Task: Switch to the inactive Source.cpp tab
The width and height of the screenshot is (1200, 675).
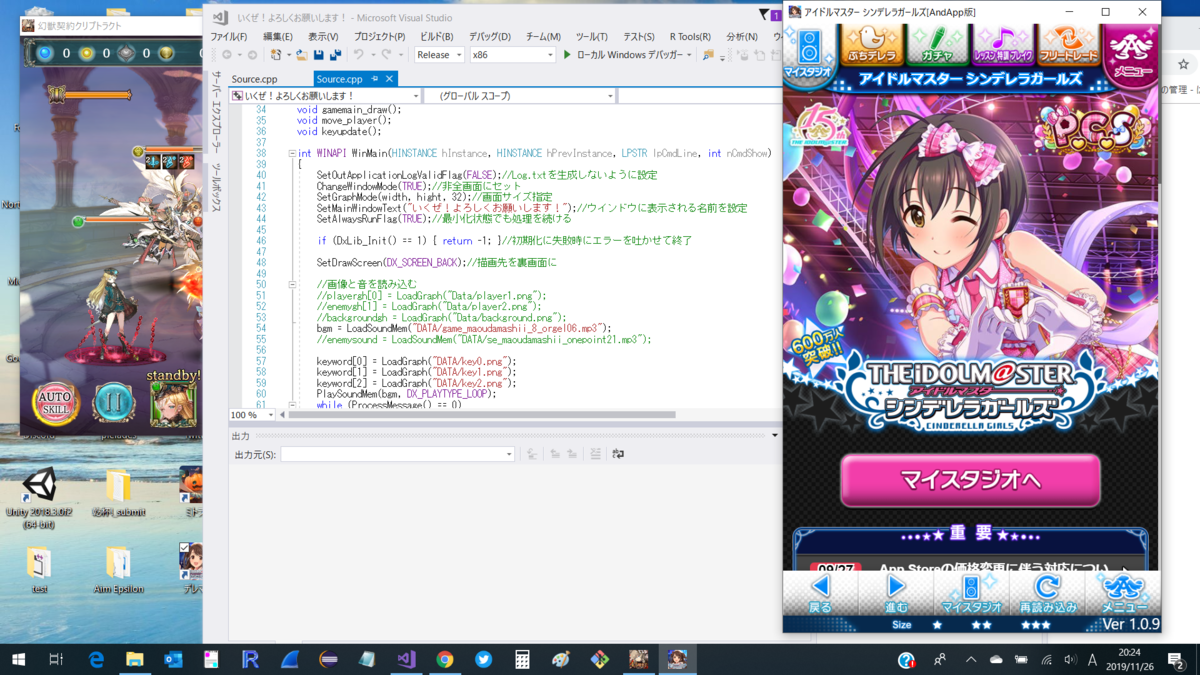Action: point(254,79)
